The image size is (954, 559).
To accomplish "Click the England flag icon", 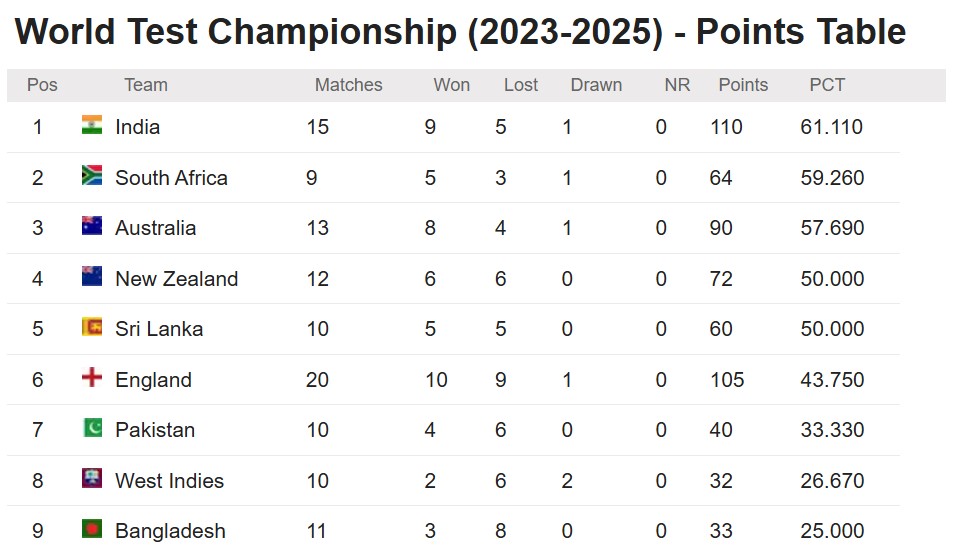I will point(92,378).
